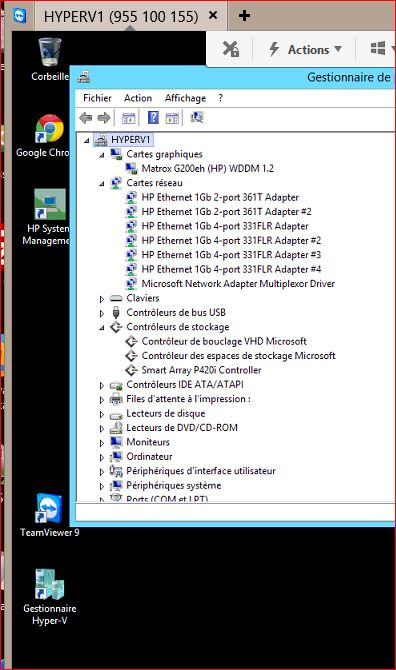
Task: Click the scan for hardware changes icon
Action: pyautogui.click(x=197, y=117)
